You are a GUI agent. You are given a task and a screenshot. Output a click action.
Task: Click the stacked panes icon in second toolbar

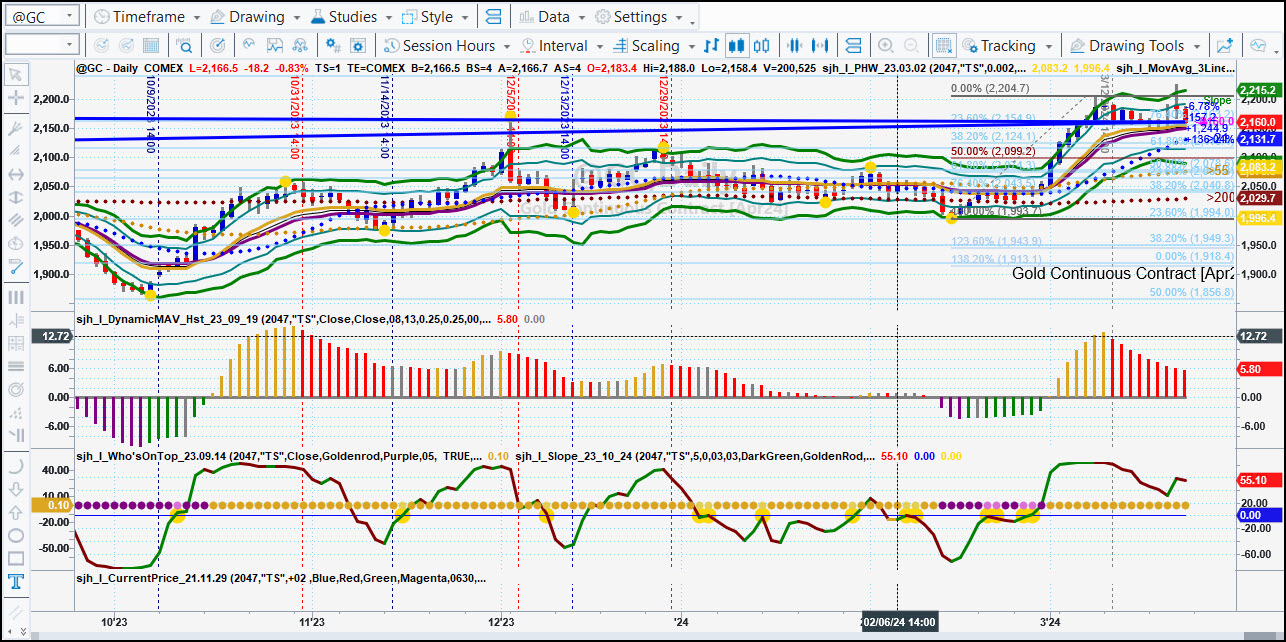coord(853,45)
